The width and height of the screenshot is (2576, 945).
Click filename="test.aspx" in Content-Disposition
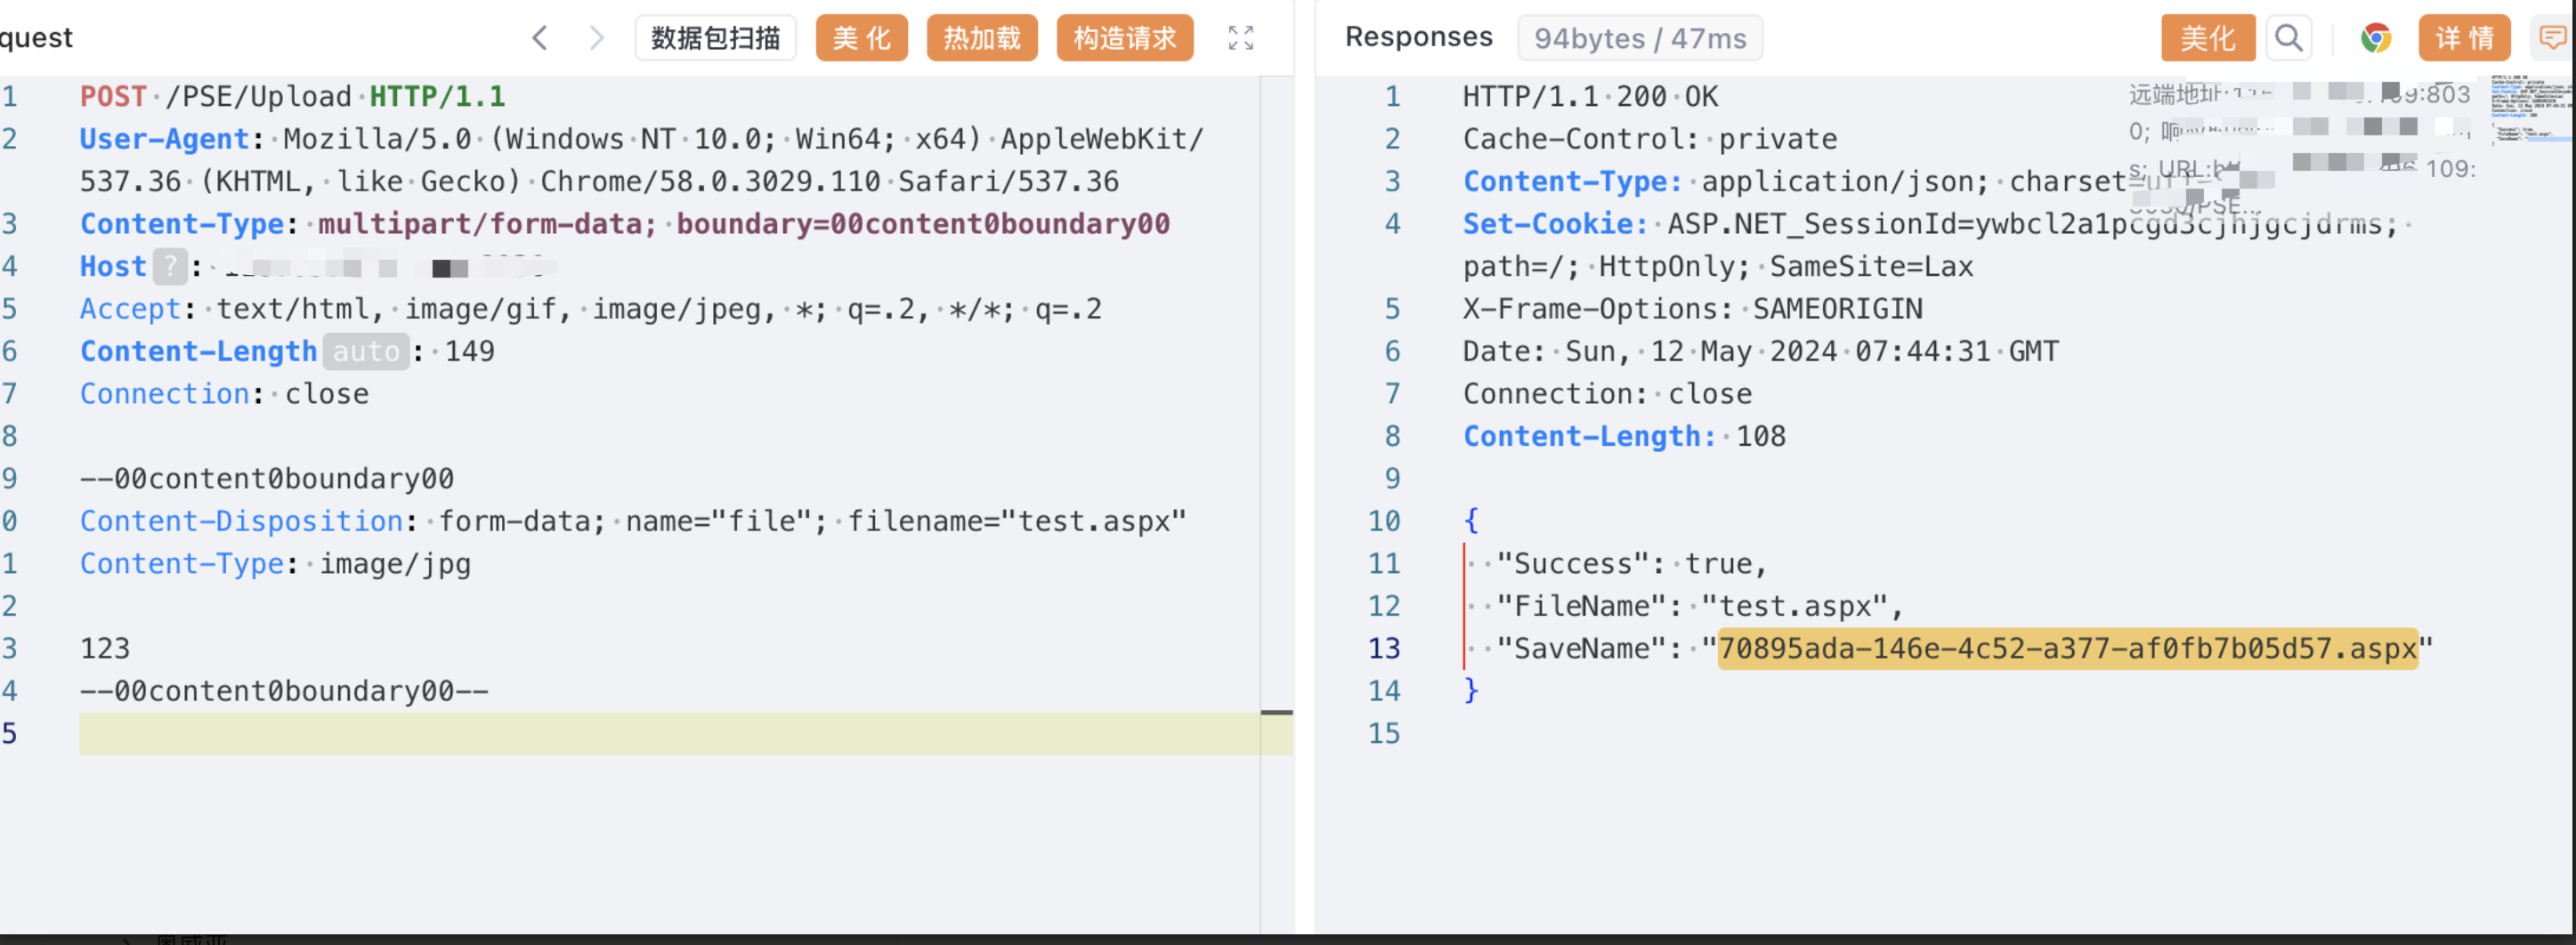[1017, 521]
